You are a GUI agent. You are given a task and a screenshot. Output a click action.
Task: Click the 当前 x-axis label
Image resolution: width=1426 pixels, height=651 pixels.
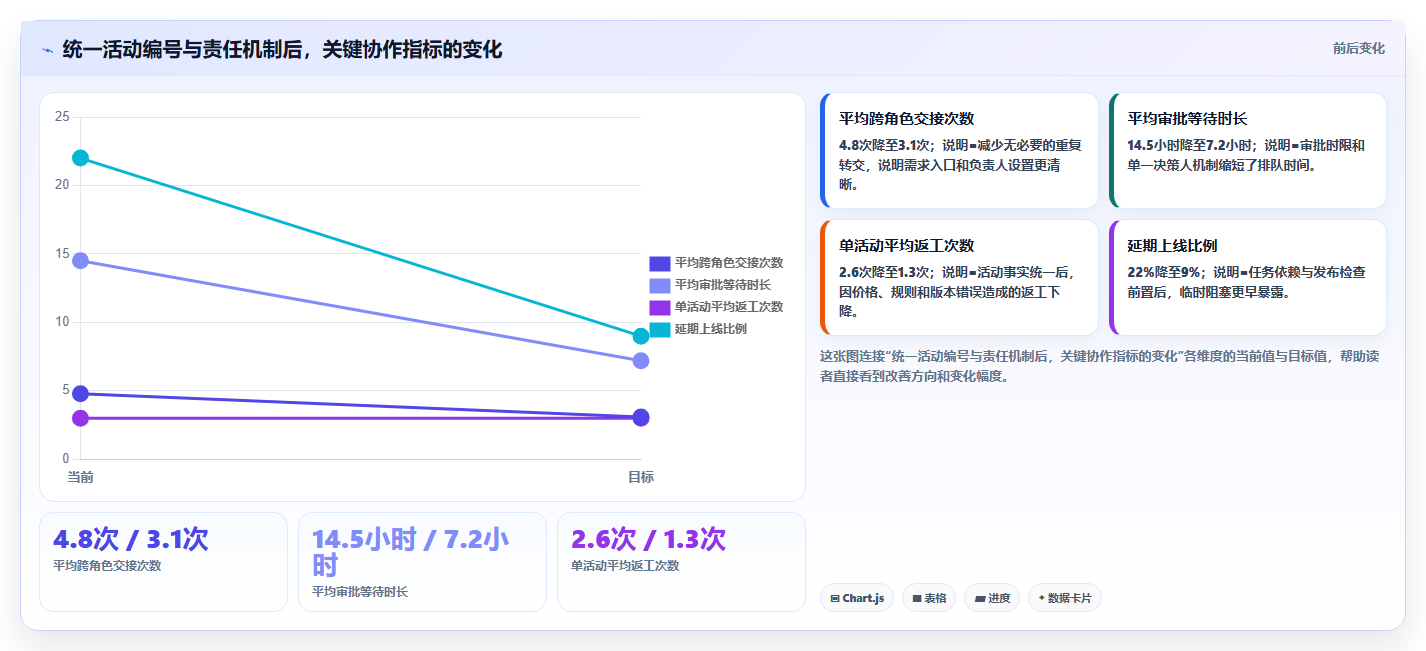tap(81, 477)
